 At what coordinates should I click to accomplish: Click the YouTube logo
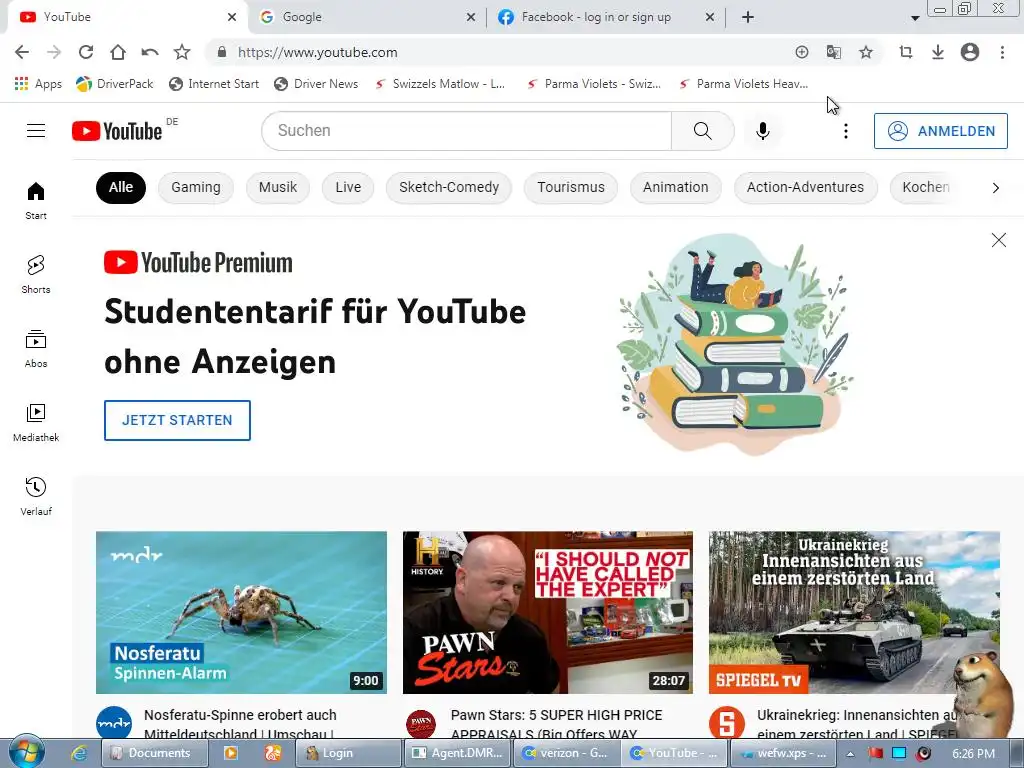tap(117, 131)
